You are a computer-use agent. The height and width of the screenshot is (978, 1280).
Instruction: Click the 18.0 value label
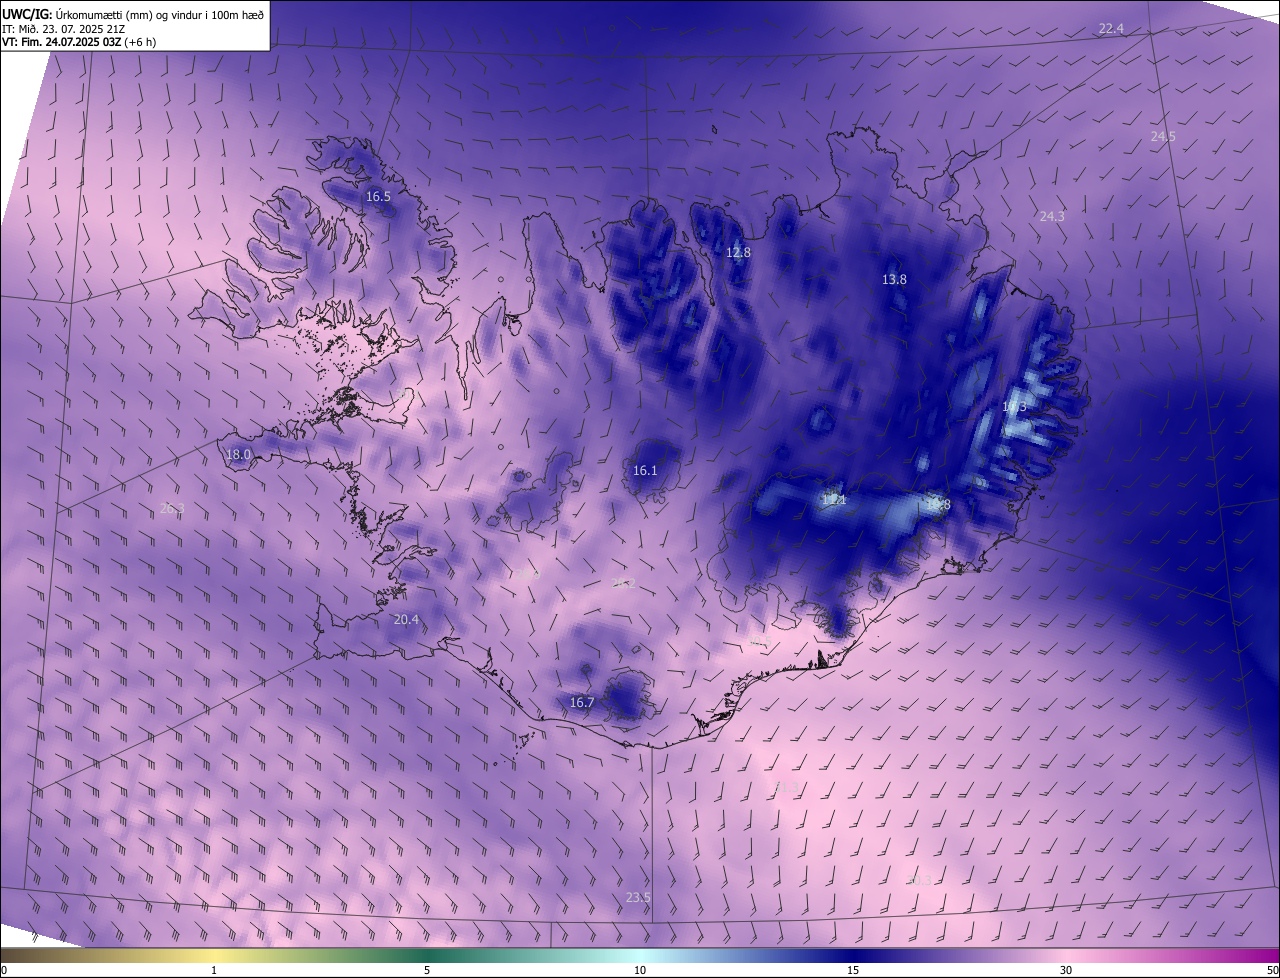click(238, 455)
